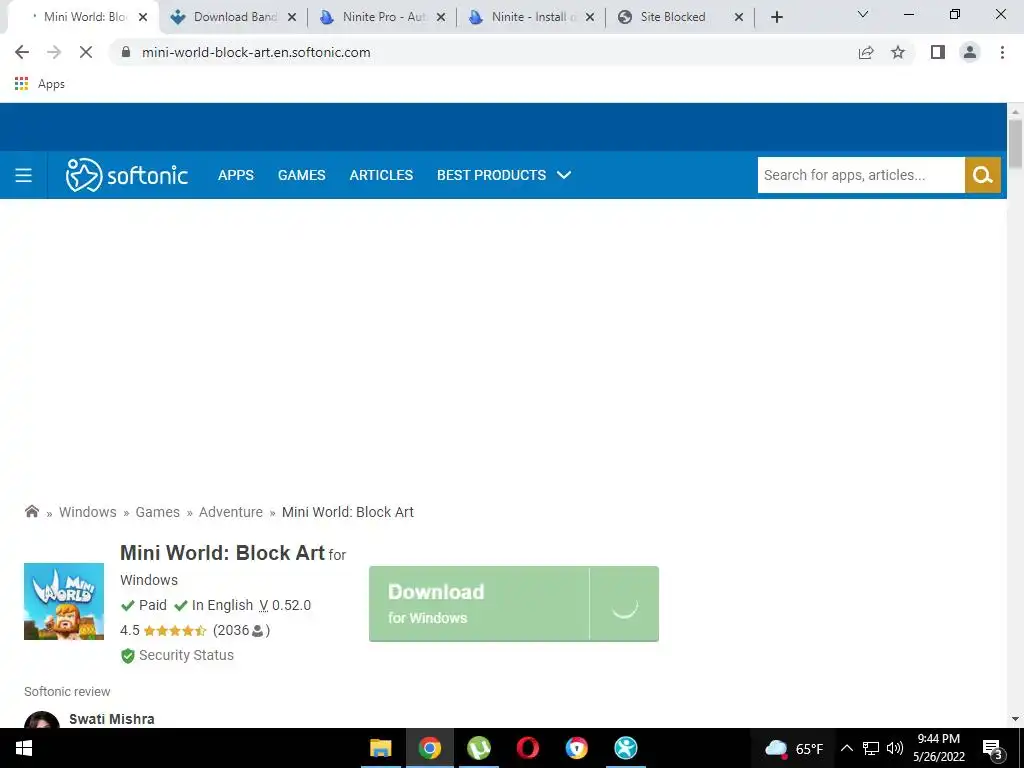Click author name Swati Mishra
The image size is (1024, 768).
pyautogui.click(x=112, y=719)
